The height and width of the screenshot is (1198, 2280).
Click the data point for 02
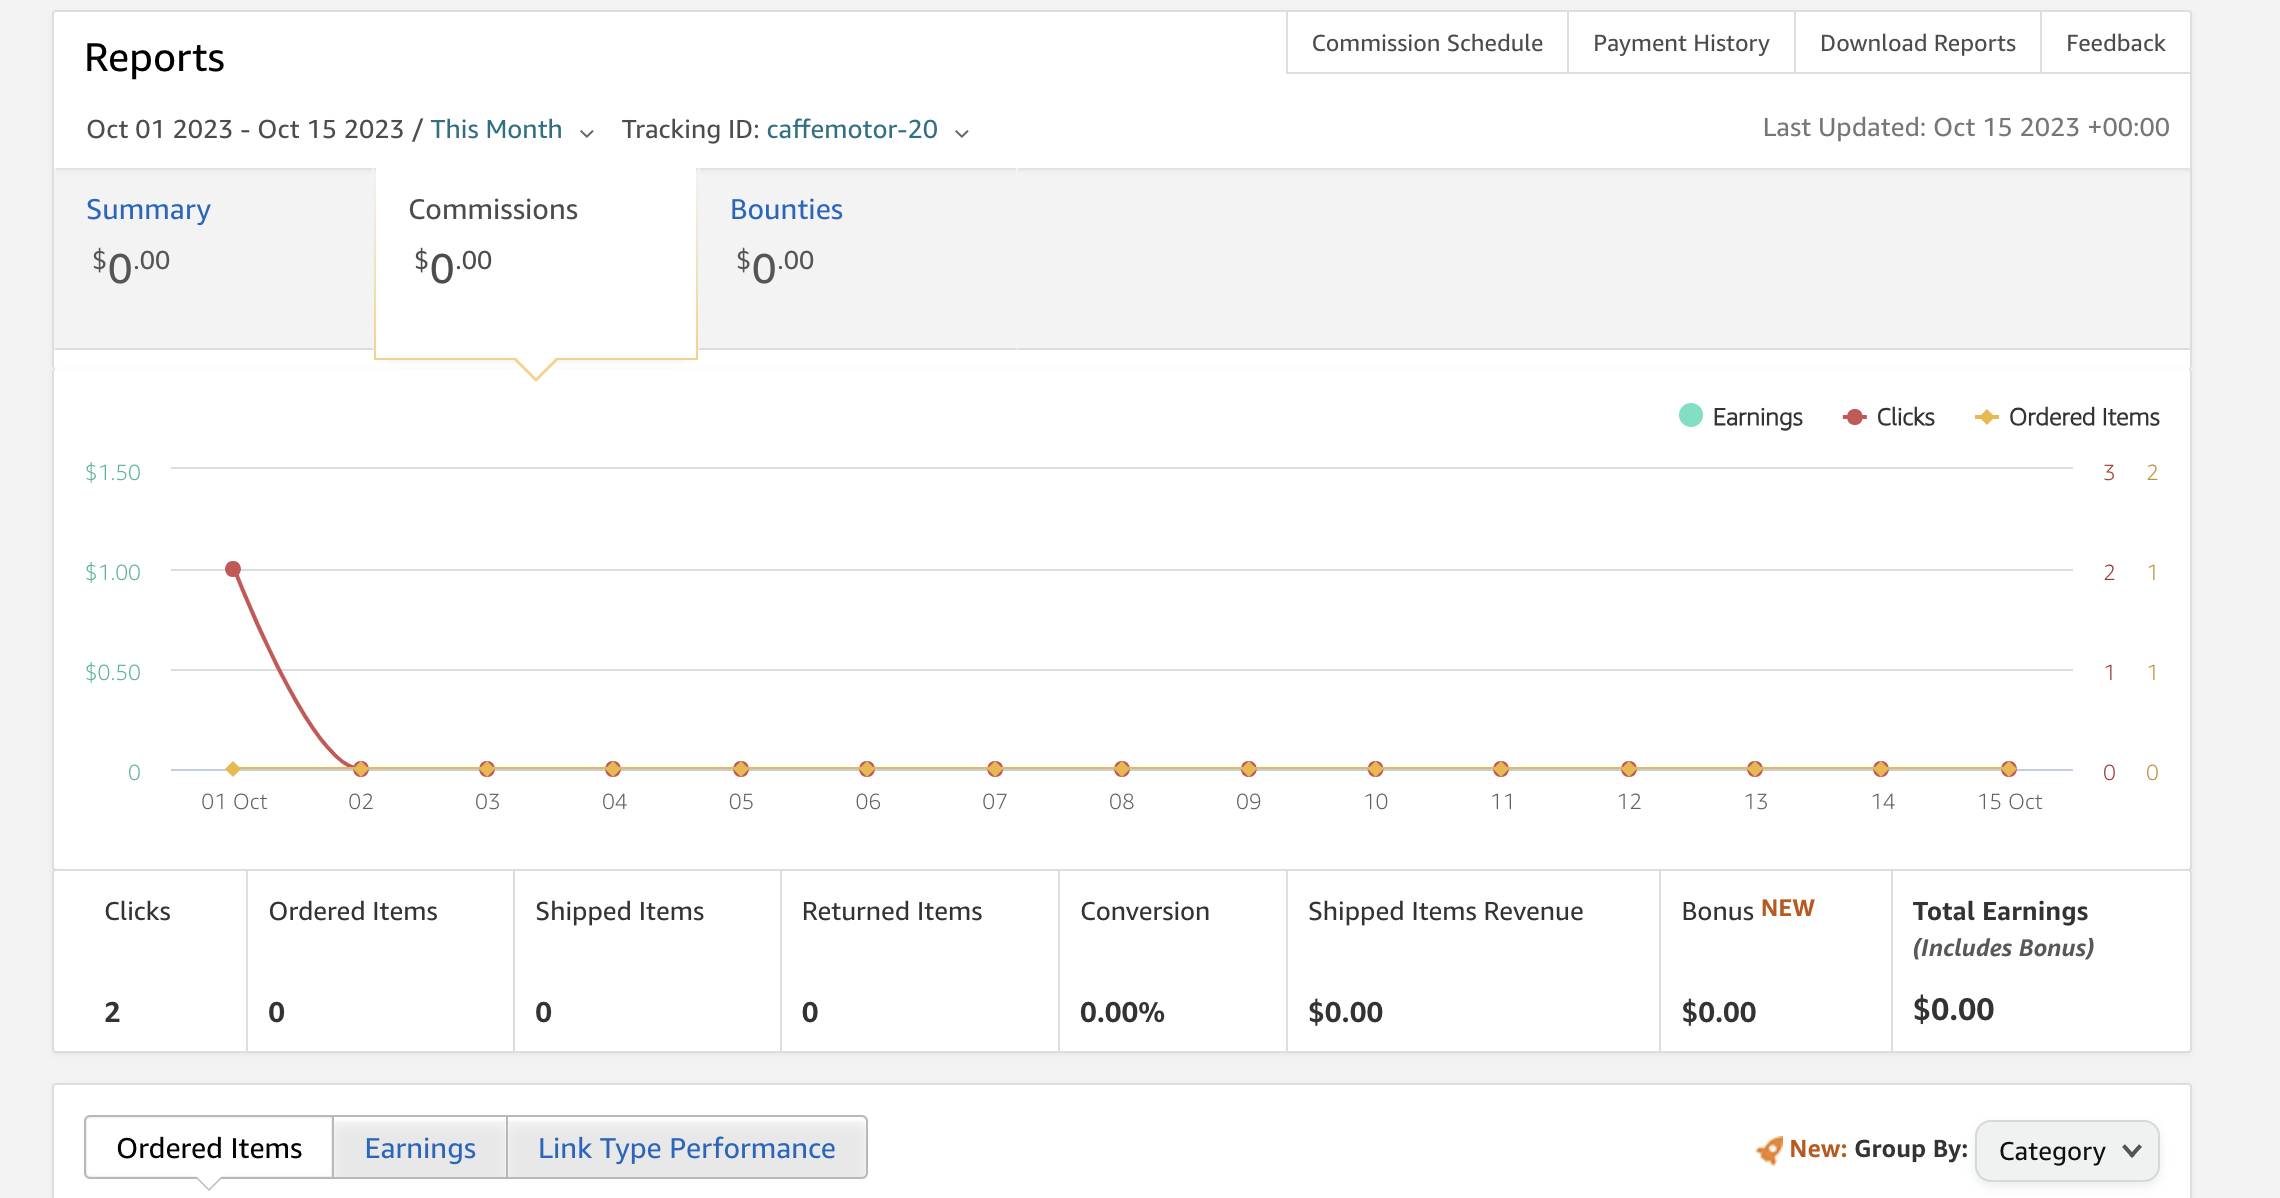[361, 769]
